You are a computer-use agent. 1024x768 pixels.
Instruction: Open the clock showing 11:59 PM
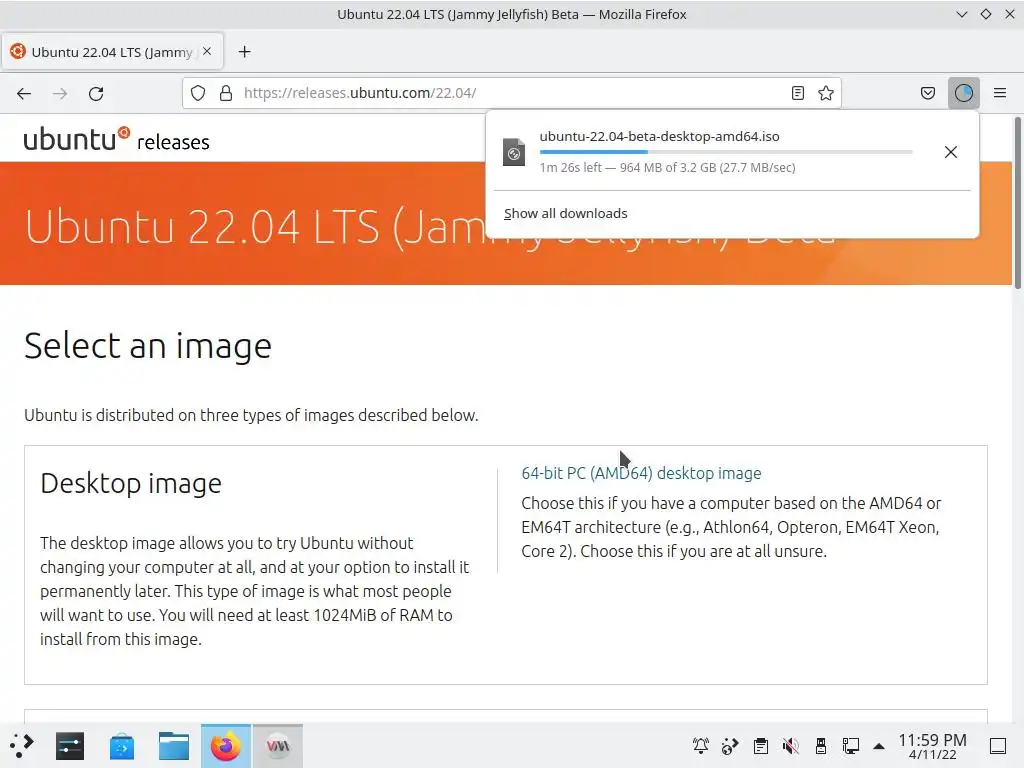(933, 746)
